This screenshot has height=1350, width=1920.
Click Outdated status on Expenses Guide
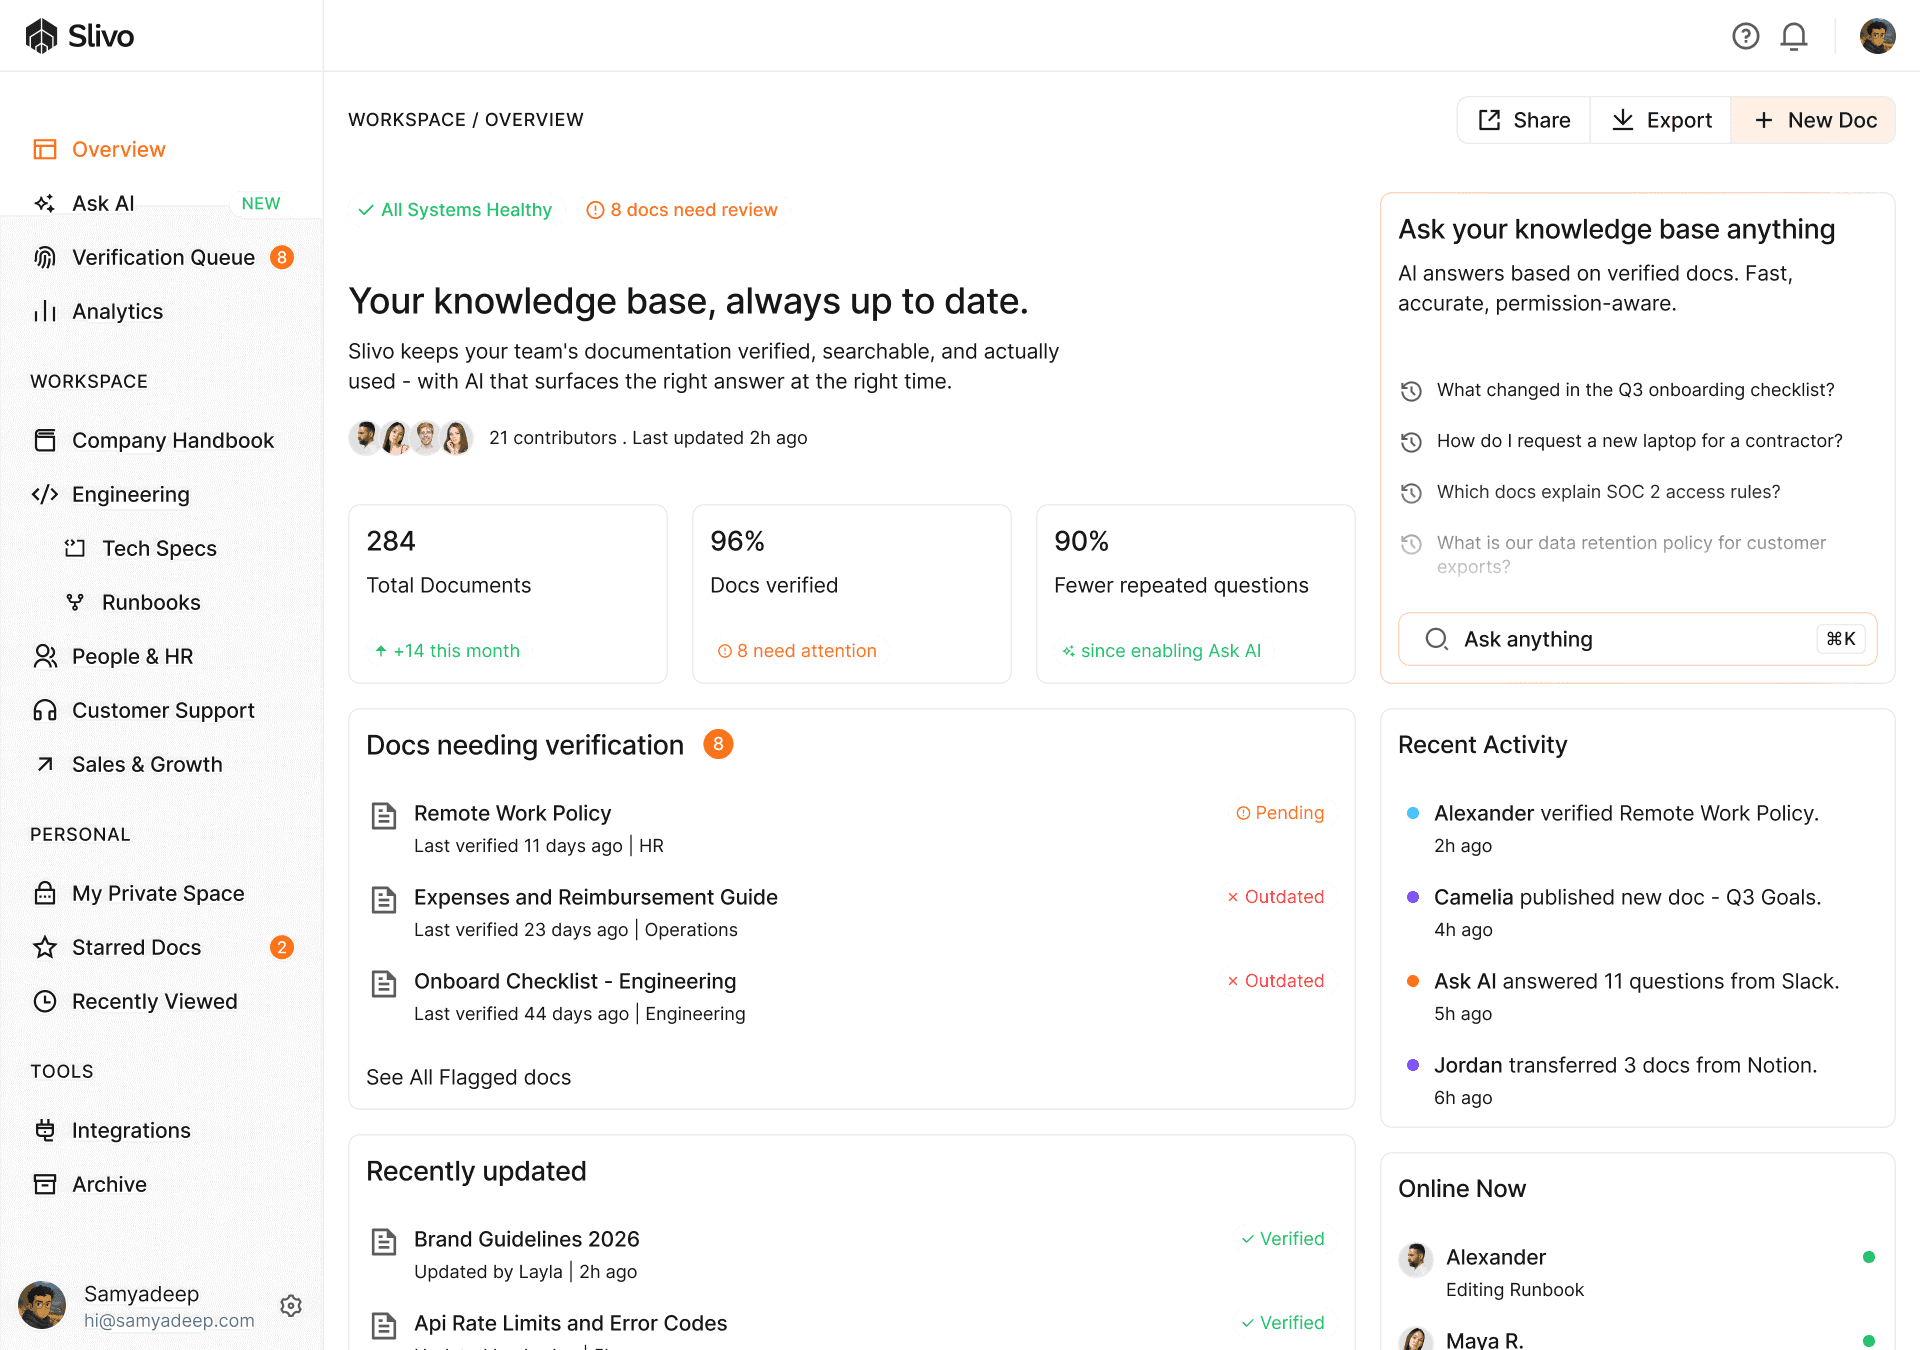1276,897
